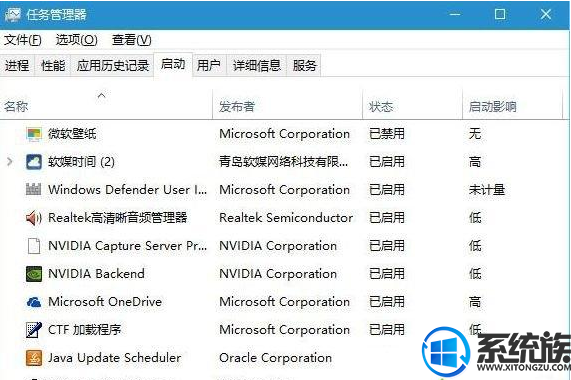The height and width of the screenshot is (380, 571).
Task: Select the NVIDIA Capture Server file icon
Action: 34,246
